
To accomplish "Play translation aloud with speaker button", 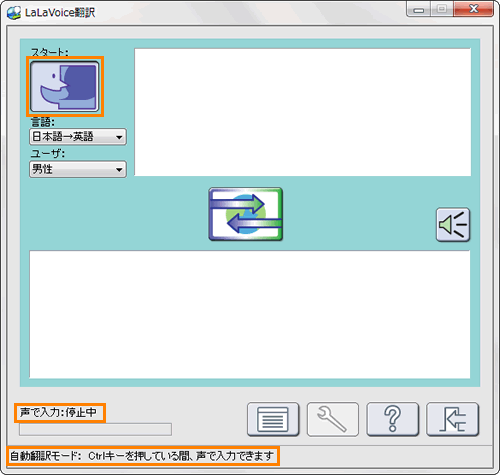I will [453, 225].
